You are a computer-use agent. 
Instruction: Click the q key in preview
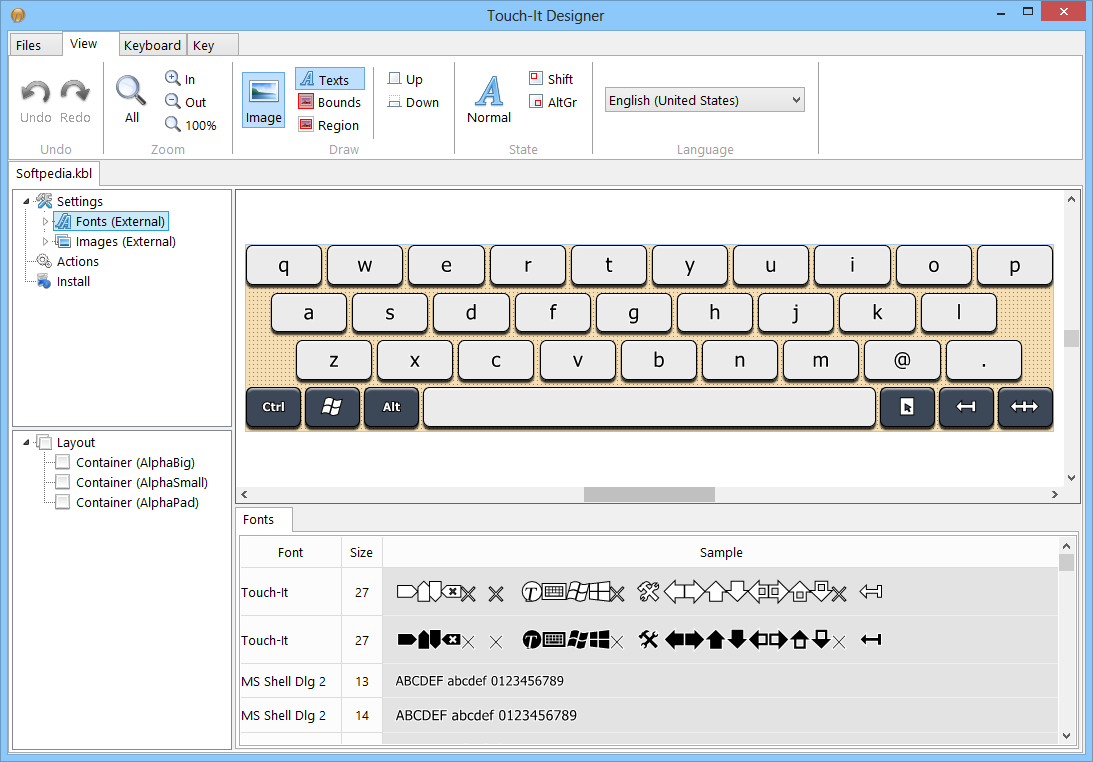[x=284, y=266]
